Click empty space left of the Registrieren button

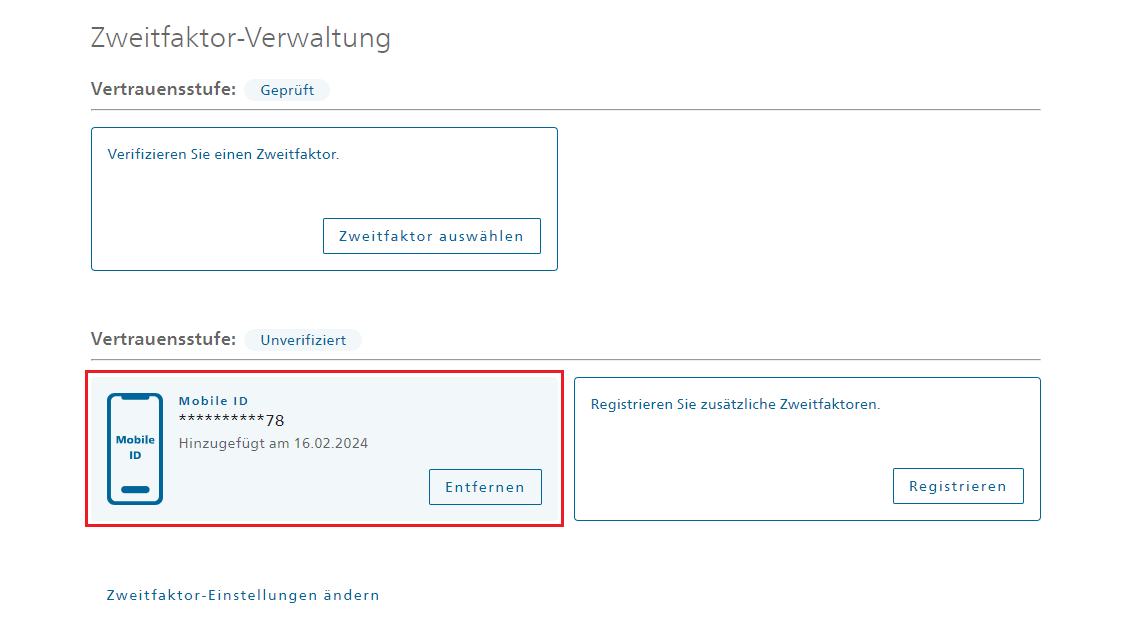tap(734, 486)
